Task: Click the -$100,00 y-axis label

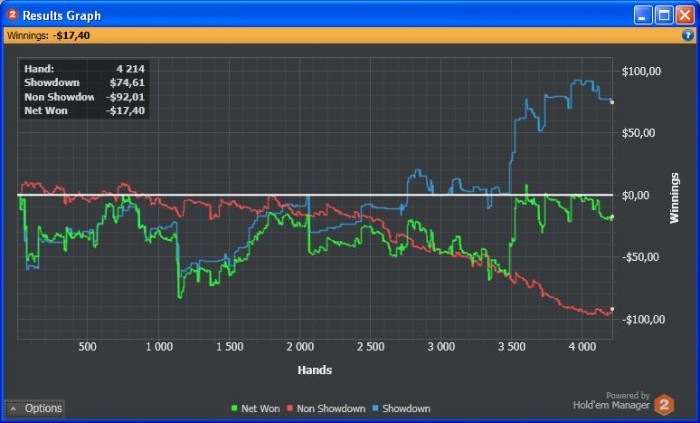Action: click(643, 319)
